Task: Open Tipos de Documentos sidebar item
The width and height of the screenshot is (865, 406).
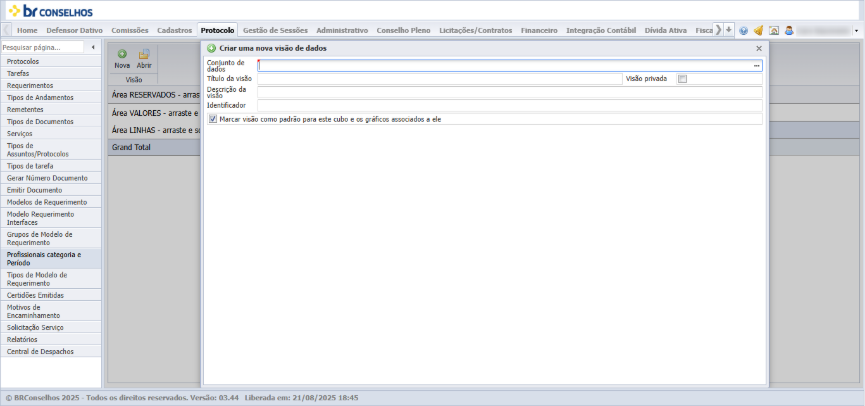Action: coord(51,121)
